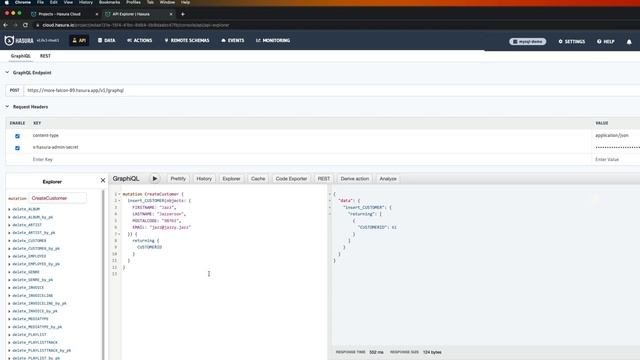
Task: Open the notifications bell icon
Action: point(629,42)
